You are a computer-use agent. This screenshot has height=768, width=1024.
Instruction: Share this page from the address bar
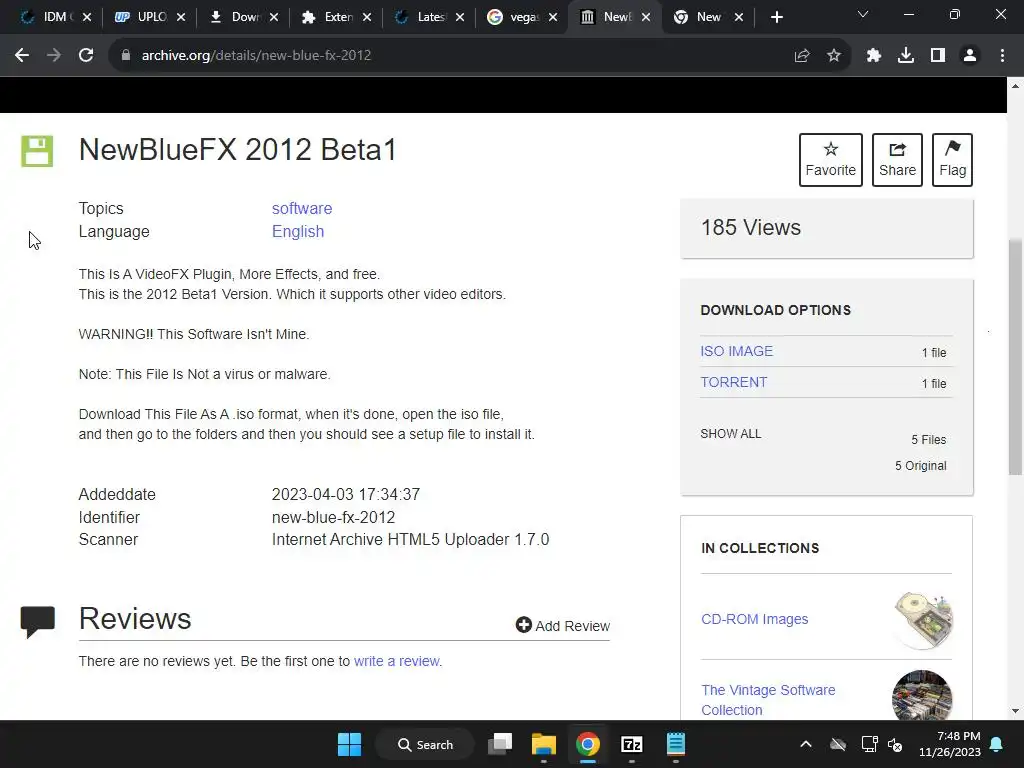[x=802, y=56]
